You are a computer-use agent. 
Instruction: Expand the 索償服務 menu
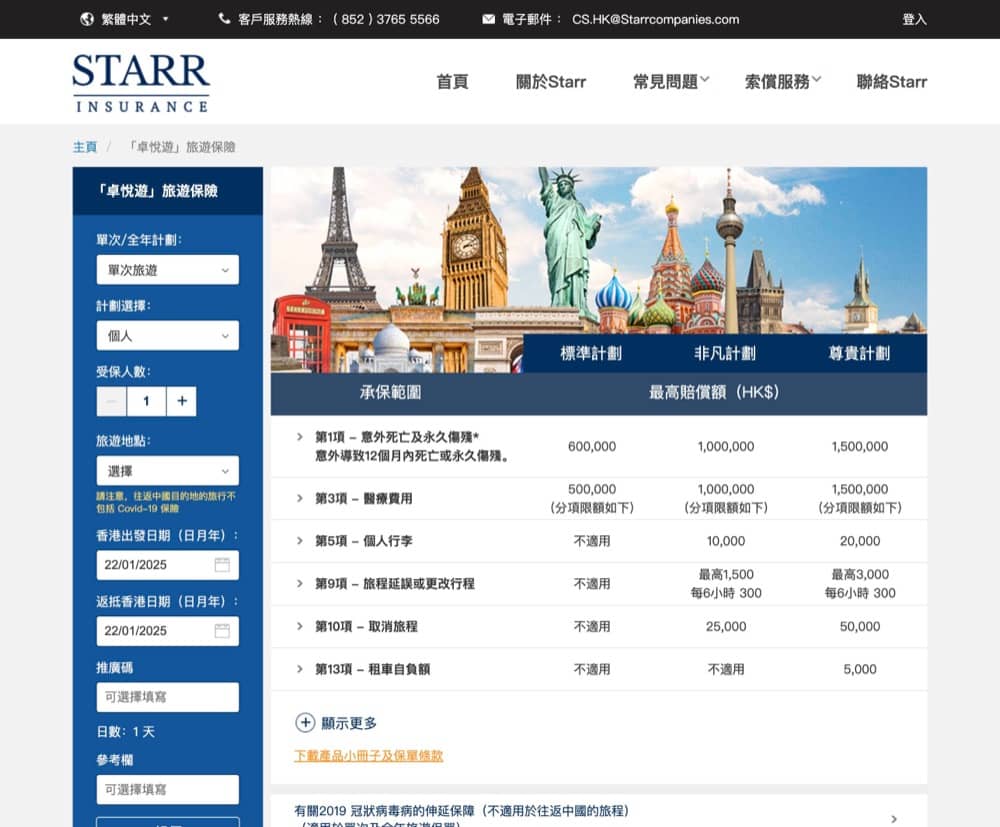pos(783,82)
